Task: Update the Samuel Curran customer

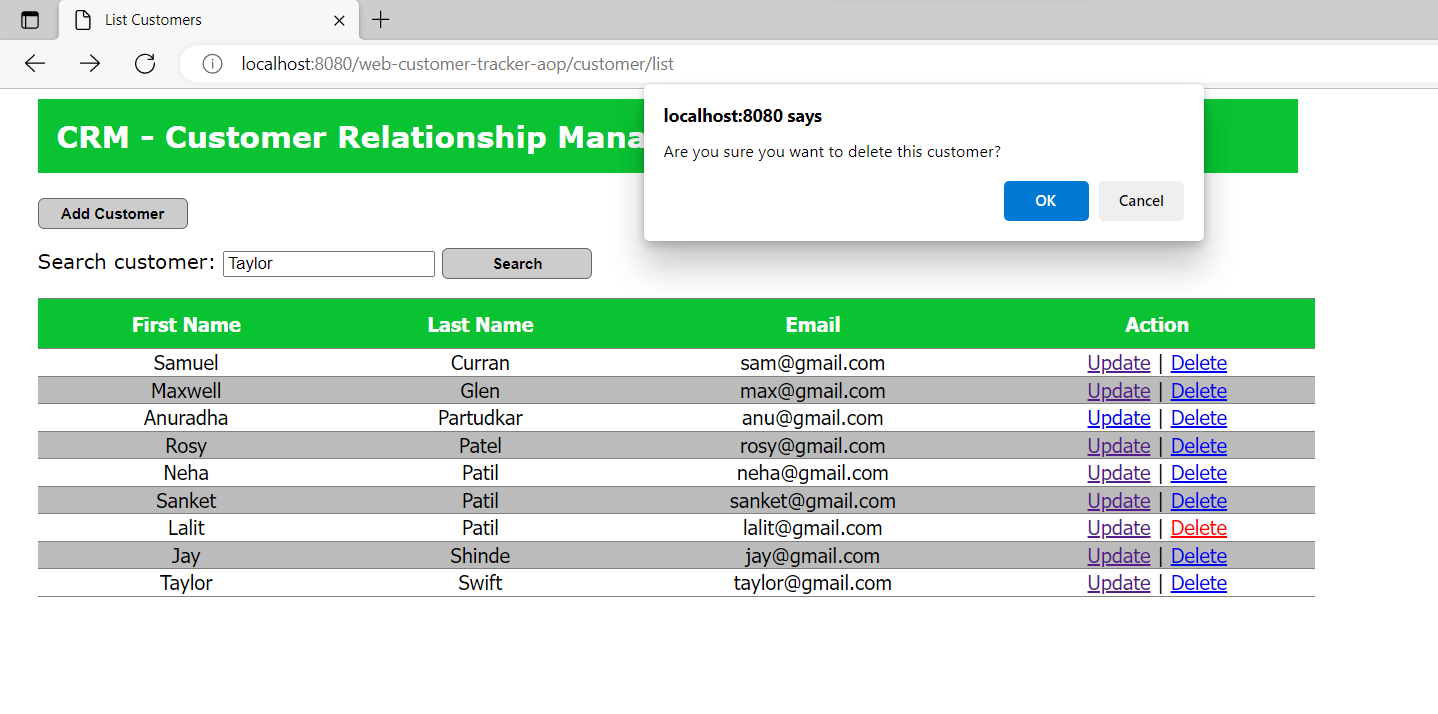Action: [1119, 363]
